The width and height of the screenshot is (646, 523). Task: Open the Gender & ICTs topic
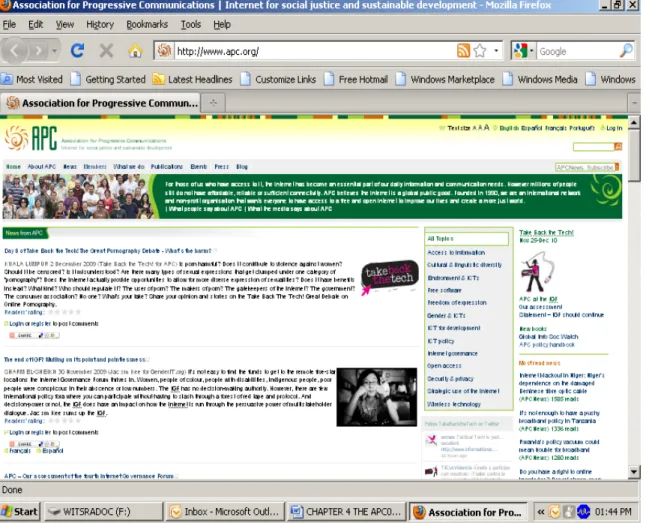(x=446, y=315)
